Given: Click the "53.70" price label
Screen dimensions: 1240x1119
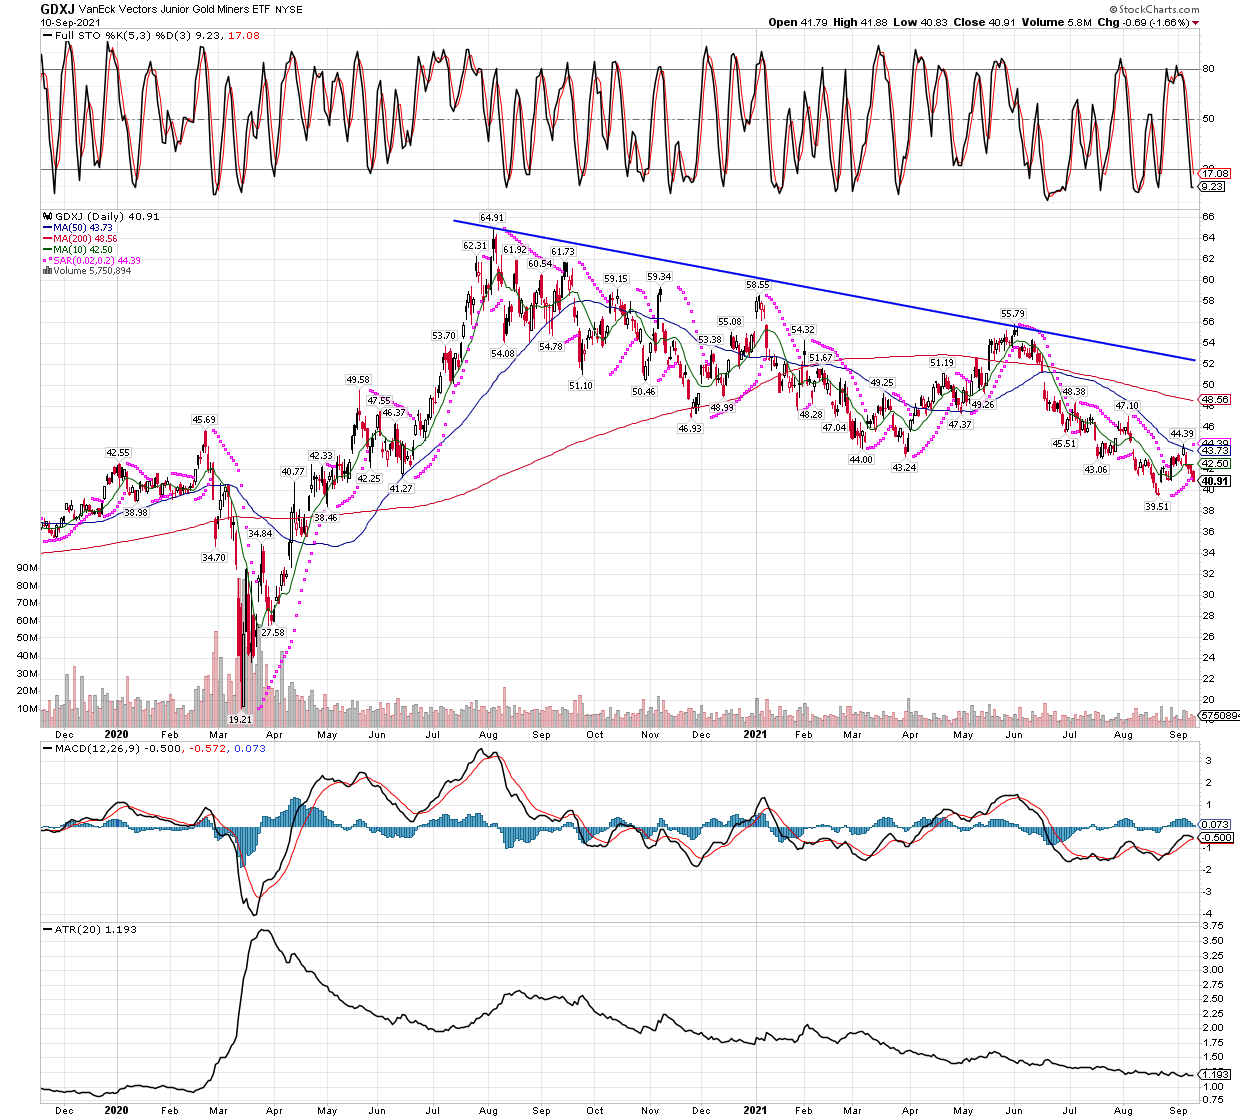Looking at the screenshot, I should (443, 336).
